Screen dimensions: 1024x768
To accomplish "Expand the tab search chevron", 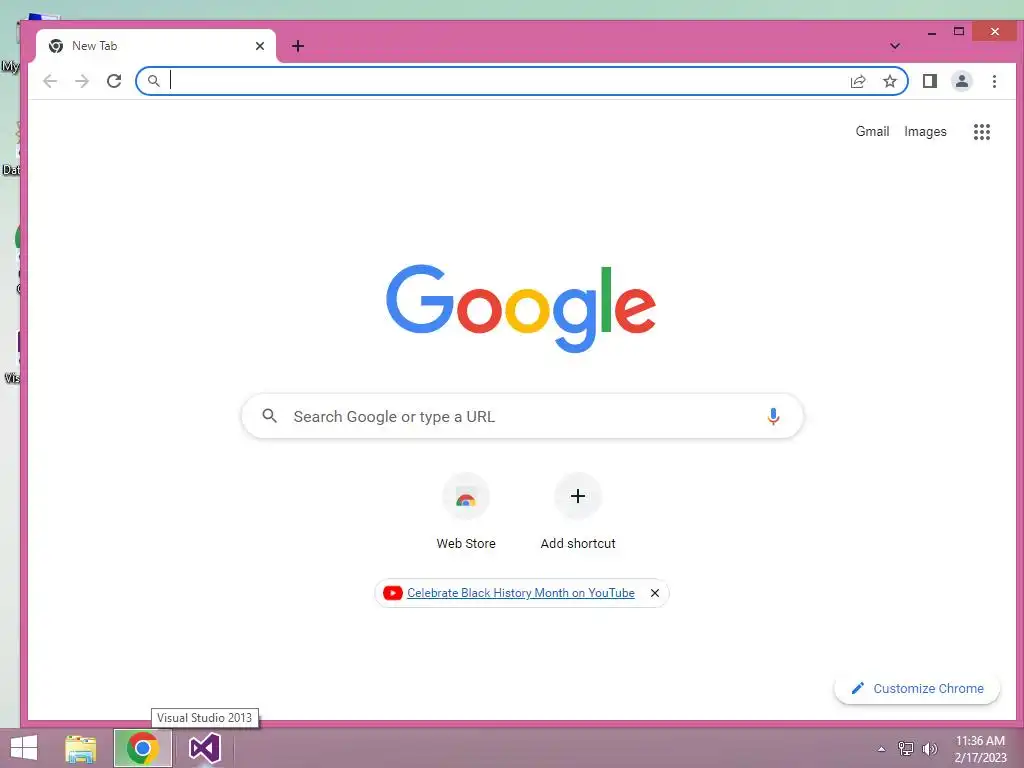I will [895, 46].
